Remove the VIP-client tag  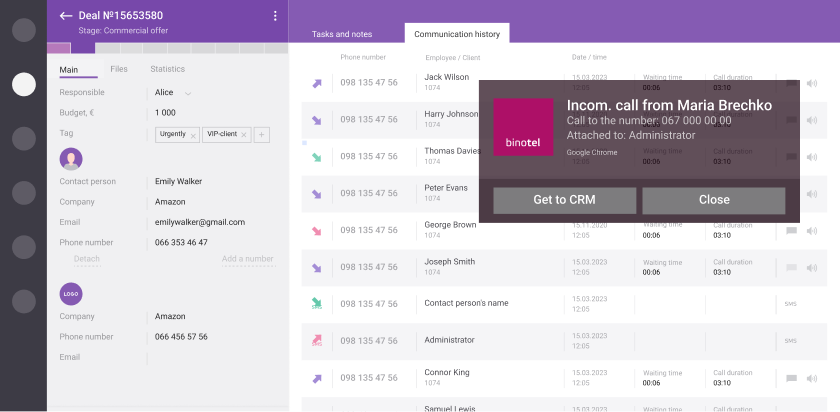(244, 136)
